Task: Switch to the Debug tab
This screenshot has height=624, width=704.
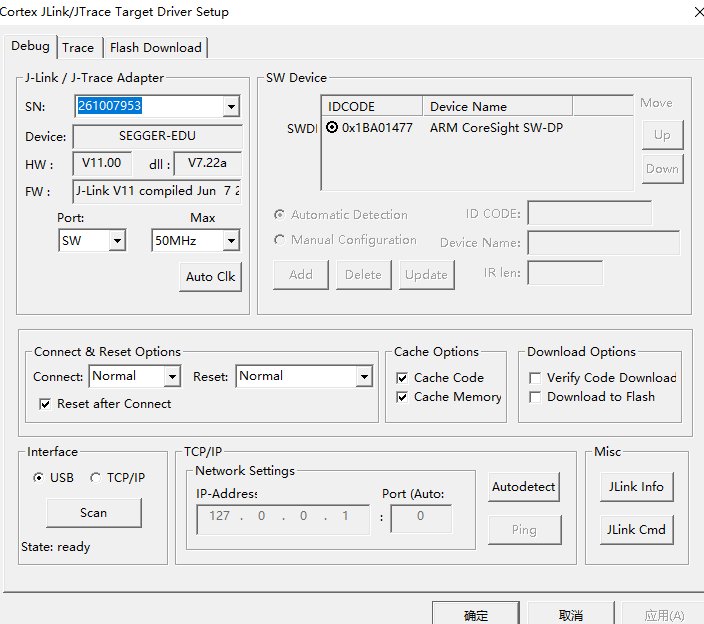Action: [30, 46]
